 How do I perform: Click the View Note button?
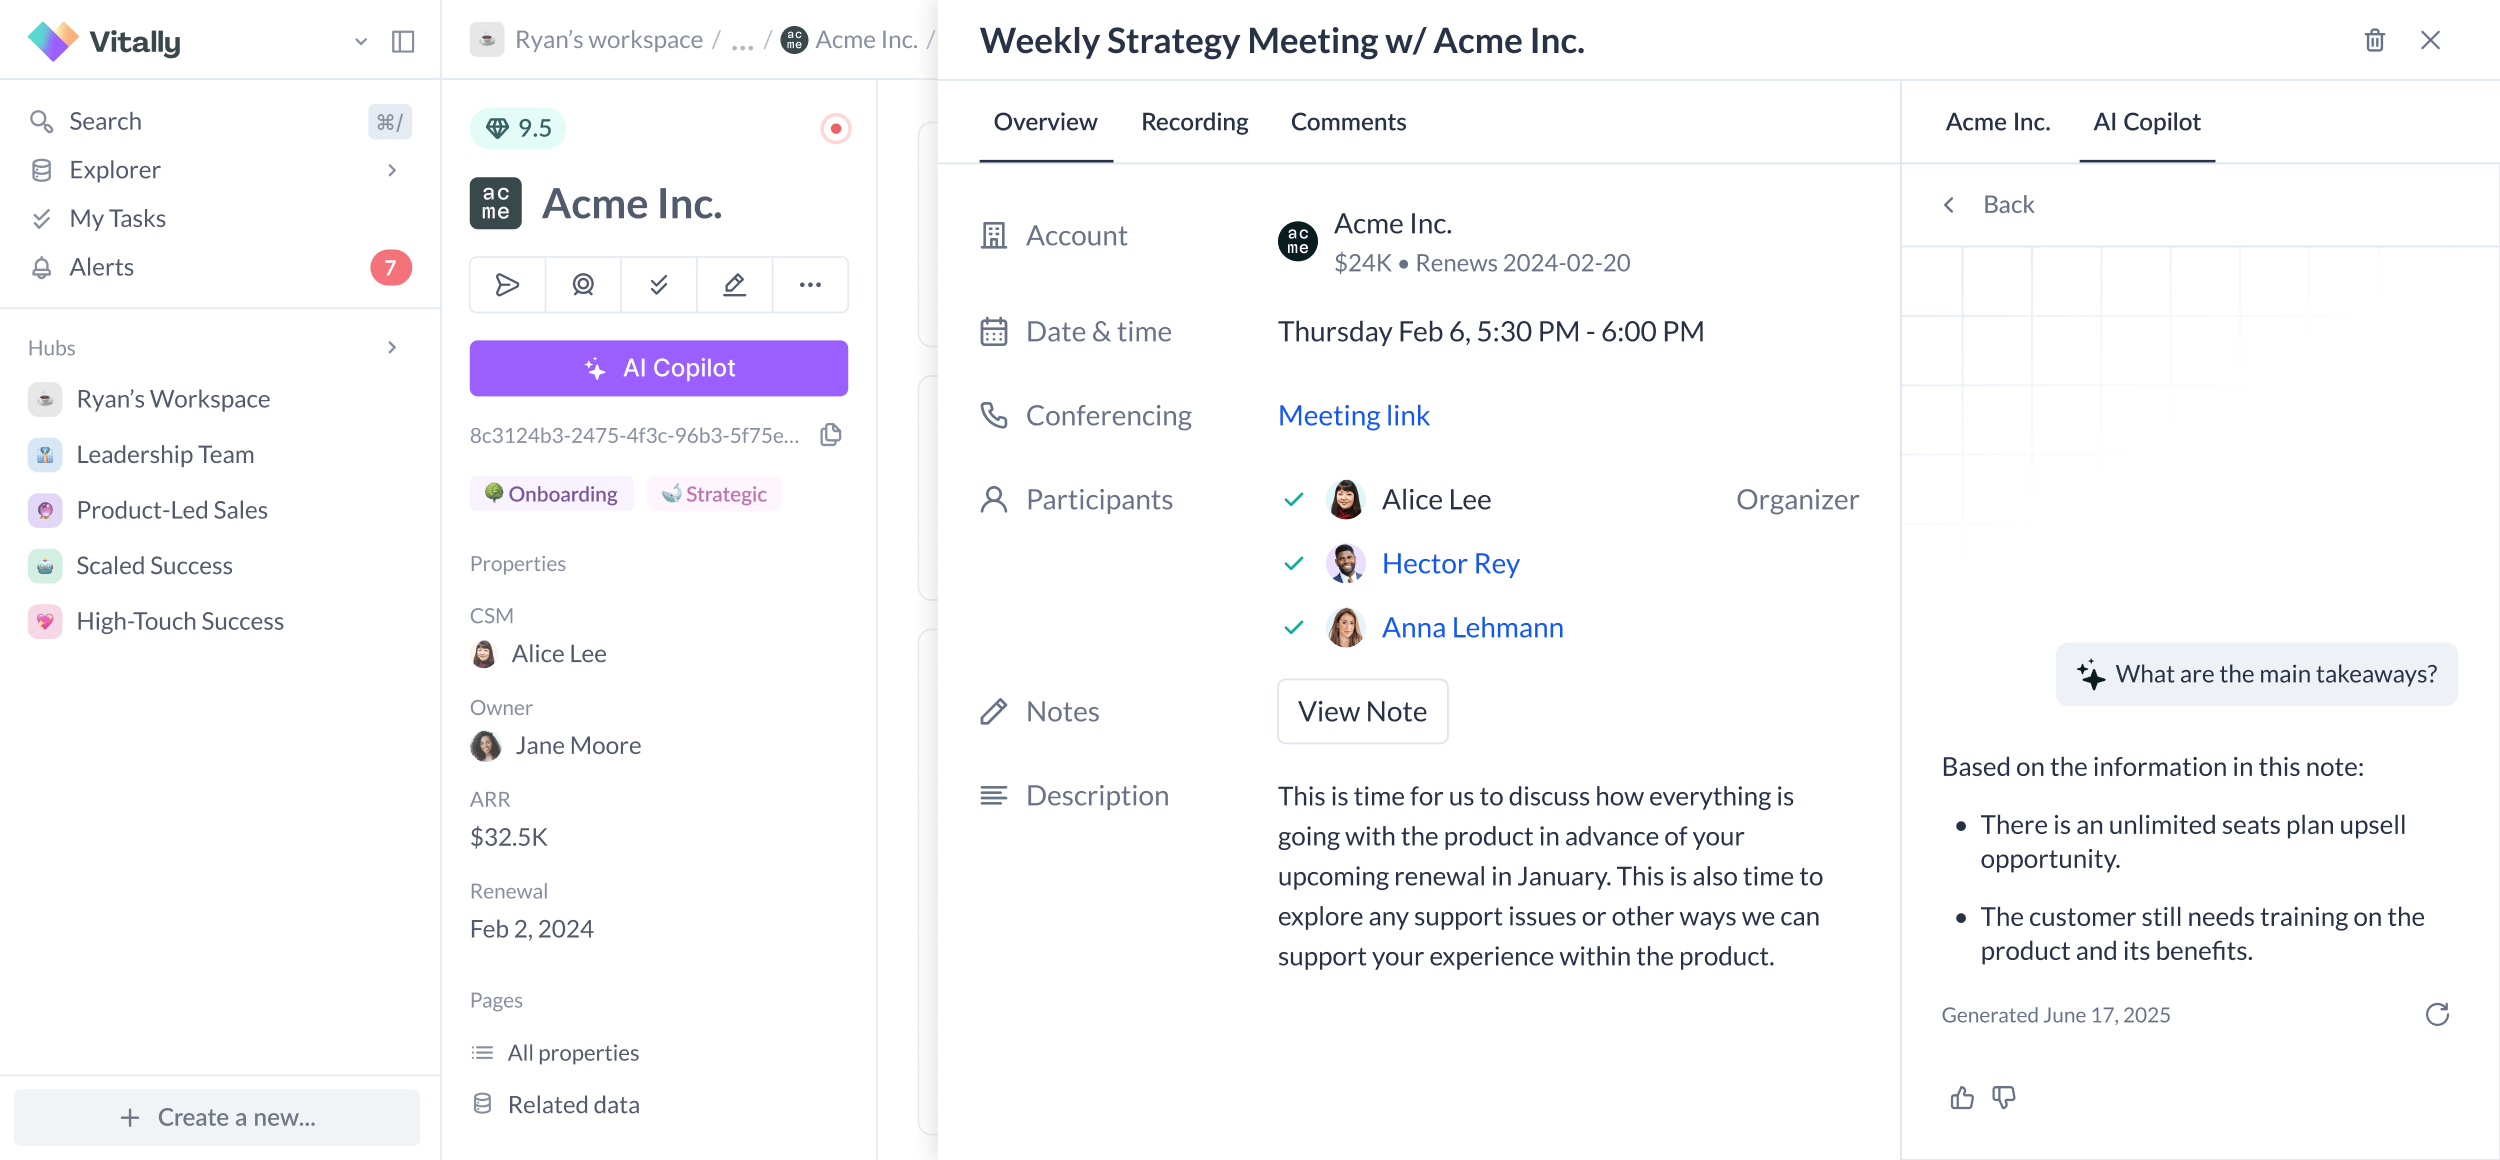pyautogui.click(x=1362, y=711)
